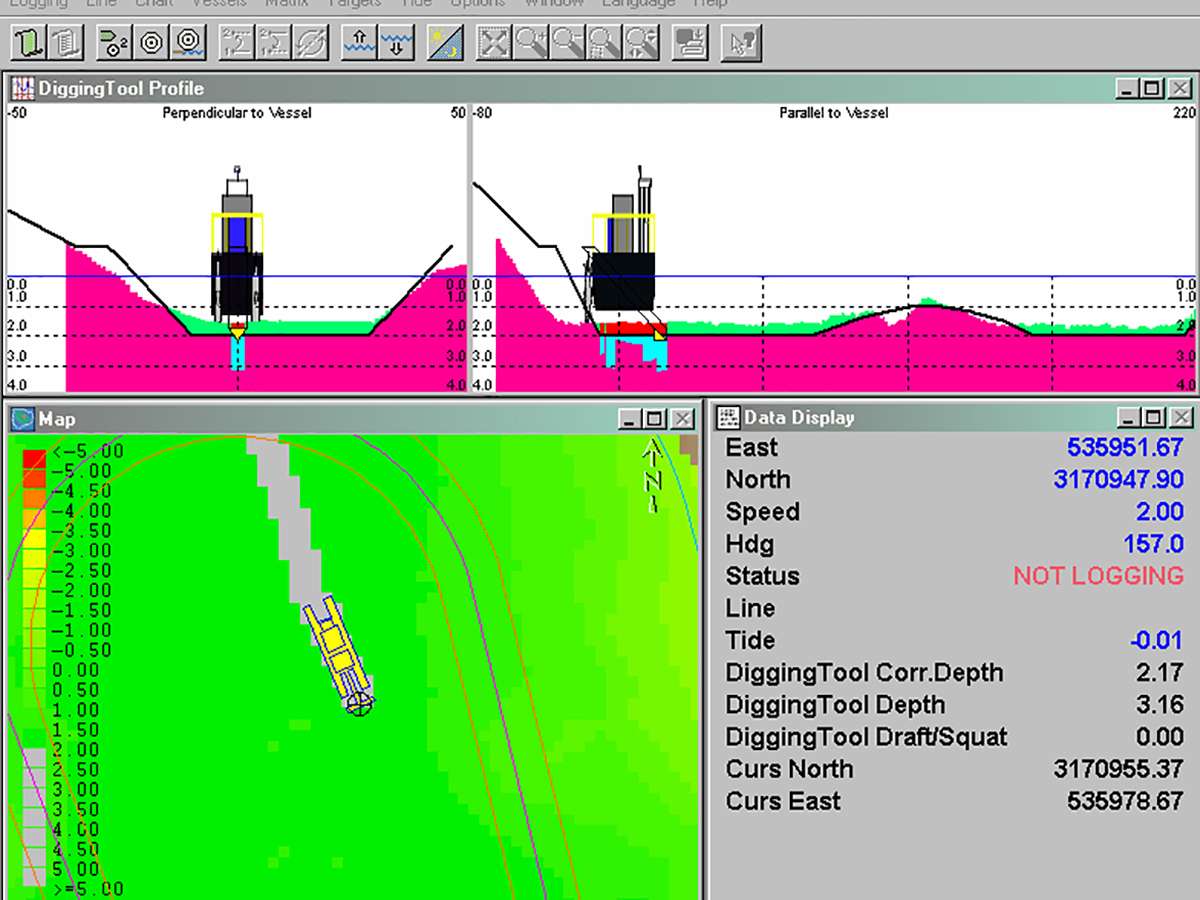Viewport: 1200px width, 900px height.
Task: Click the second grayed line-number icon
Action: tap(273, 43)
